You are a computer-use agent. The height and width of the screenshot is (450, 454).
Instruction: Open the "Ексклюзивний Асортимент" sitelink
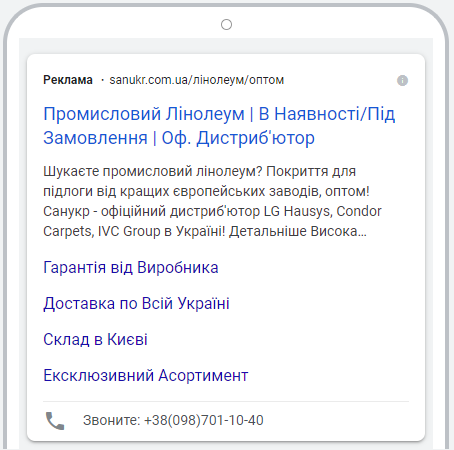[146, 375]
